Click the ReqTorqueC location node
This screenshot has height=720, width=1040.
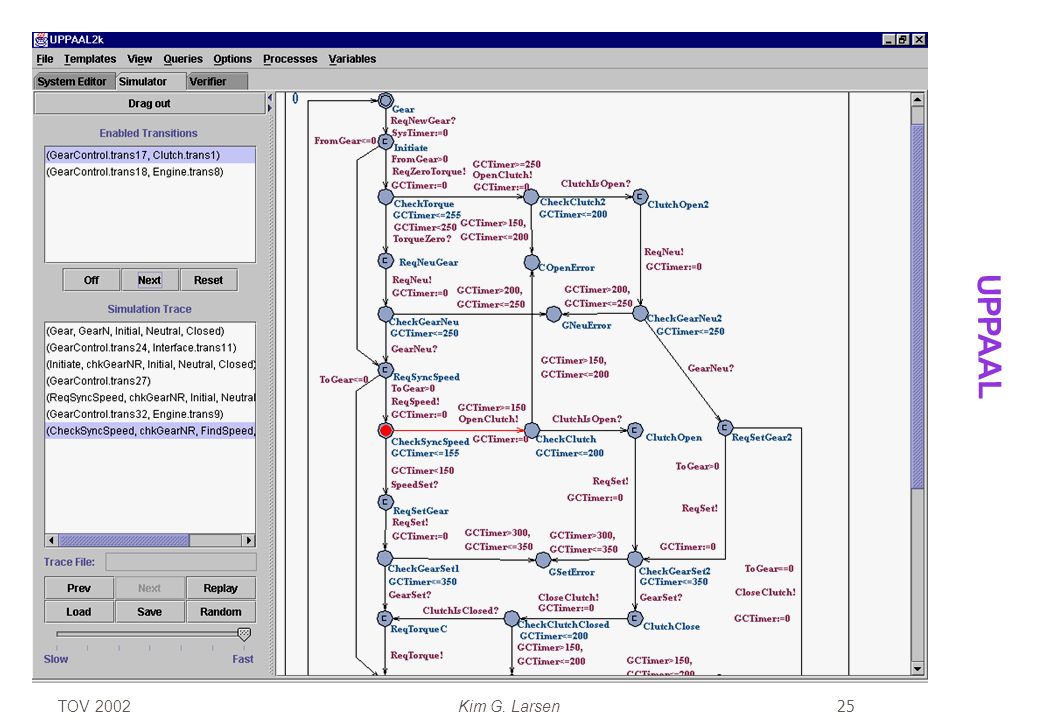tap(385, 618)
